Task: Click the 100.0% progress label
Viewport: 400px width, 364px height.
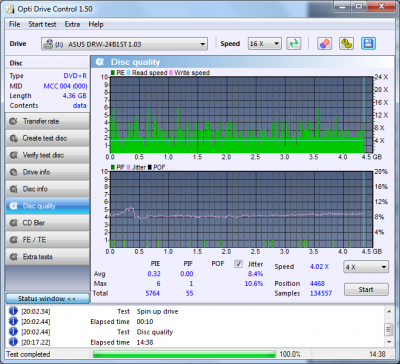Action: [x=290, y=354]
